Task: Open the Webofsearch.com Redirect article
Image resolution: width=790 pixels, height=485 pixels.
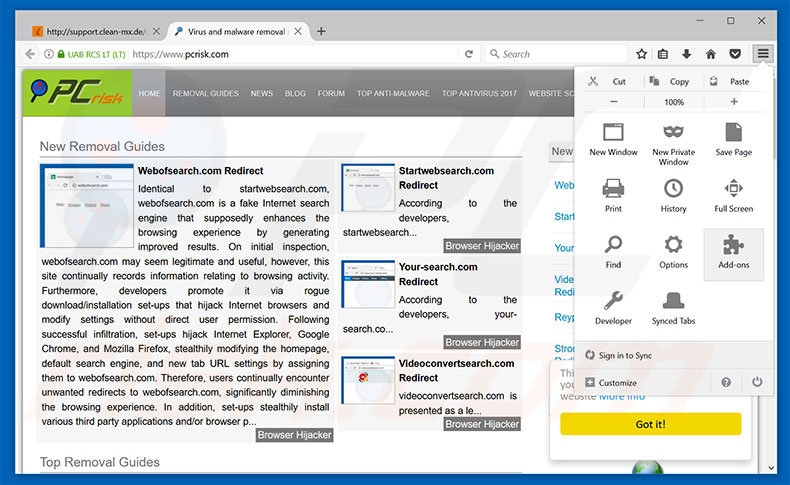Action: pos(201,171)
